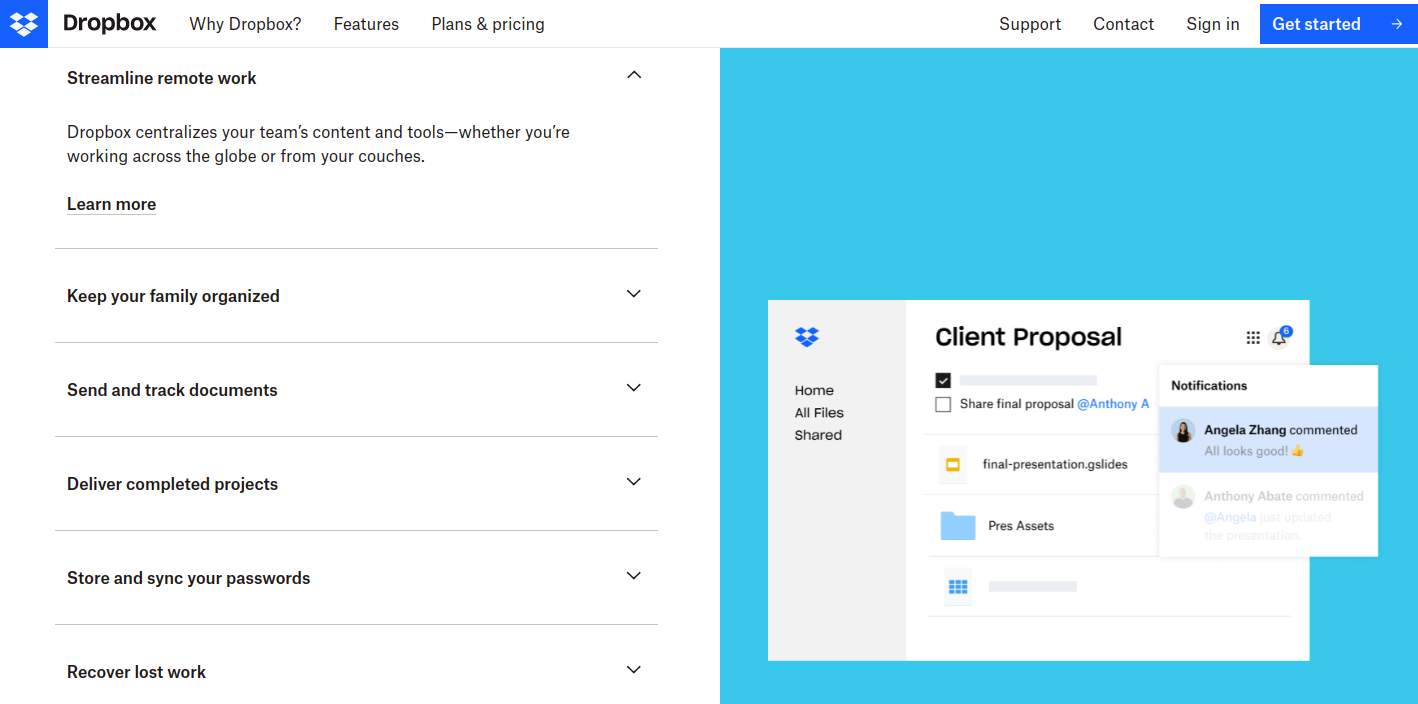
Task: Expand the Deliver completed projects section
Action: pos(633,482)
